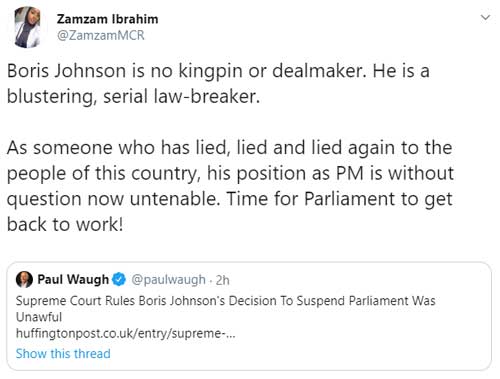Open the Zamzam Ibrahim display name

(107, 19)
